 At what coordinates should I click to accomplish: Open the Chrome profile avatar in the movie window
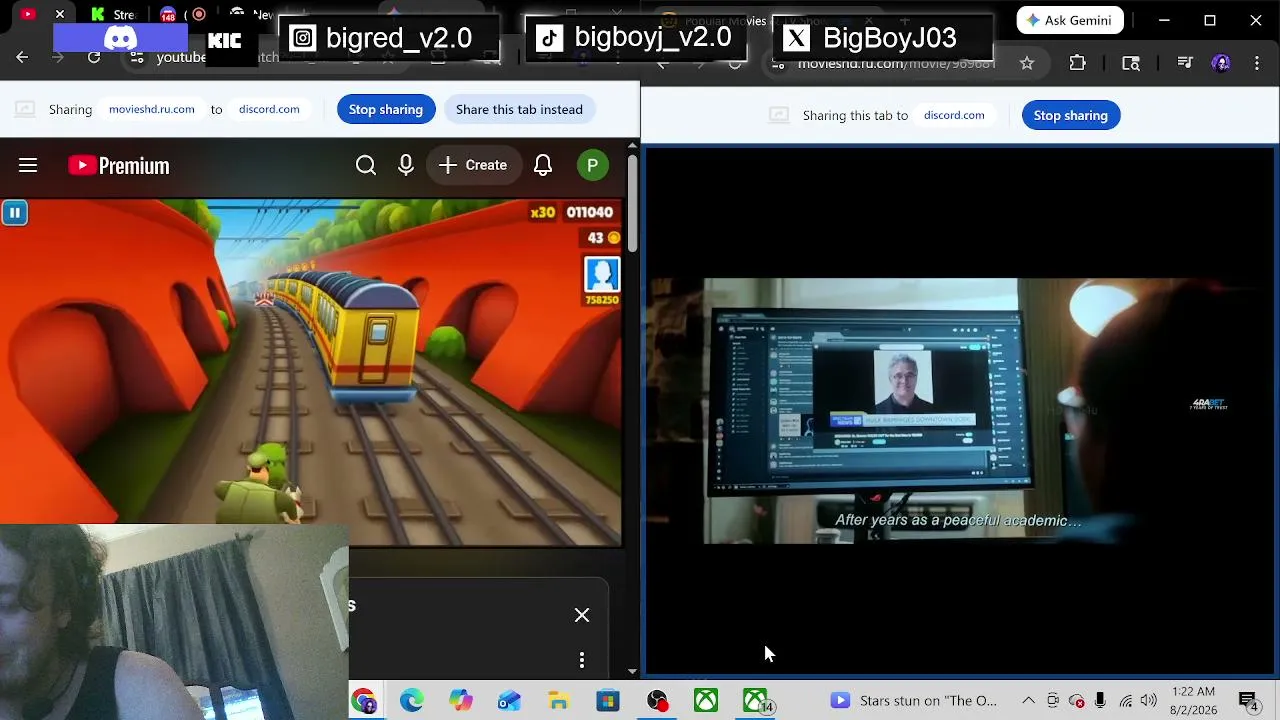pyautogui.click(x=1221, y=63)
